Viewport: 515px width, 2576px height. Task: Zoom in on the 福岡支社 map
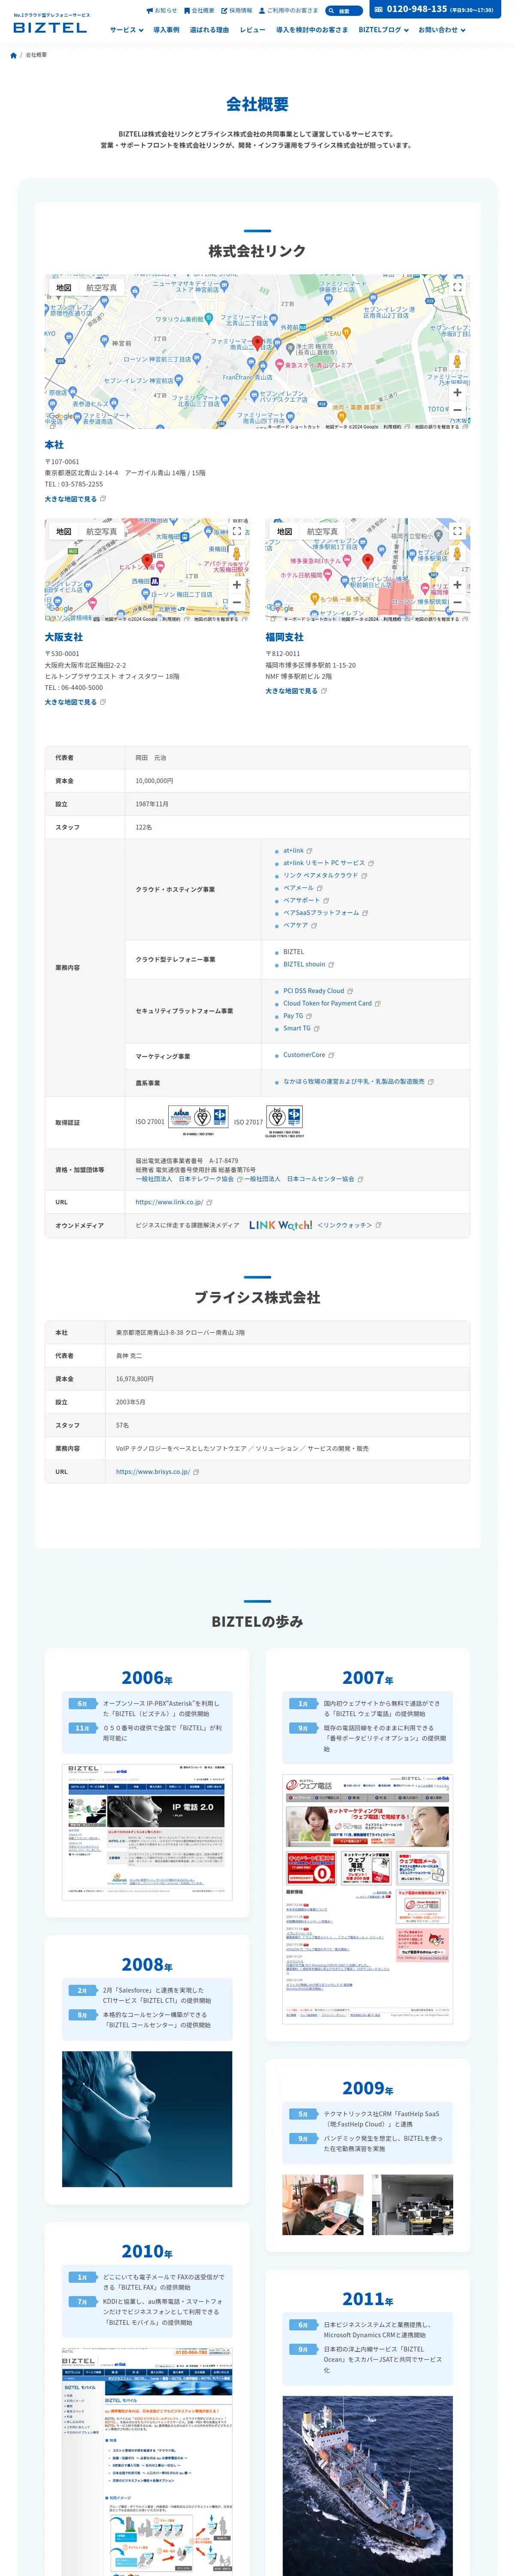pyautogui.click(x=457, y=585)
